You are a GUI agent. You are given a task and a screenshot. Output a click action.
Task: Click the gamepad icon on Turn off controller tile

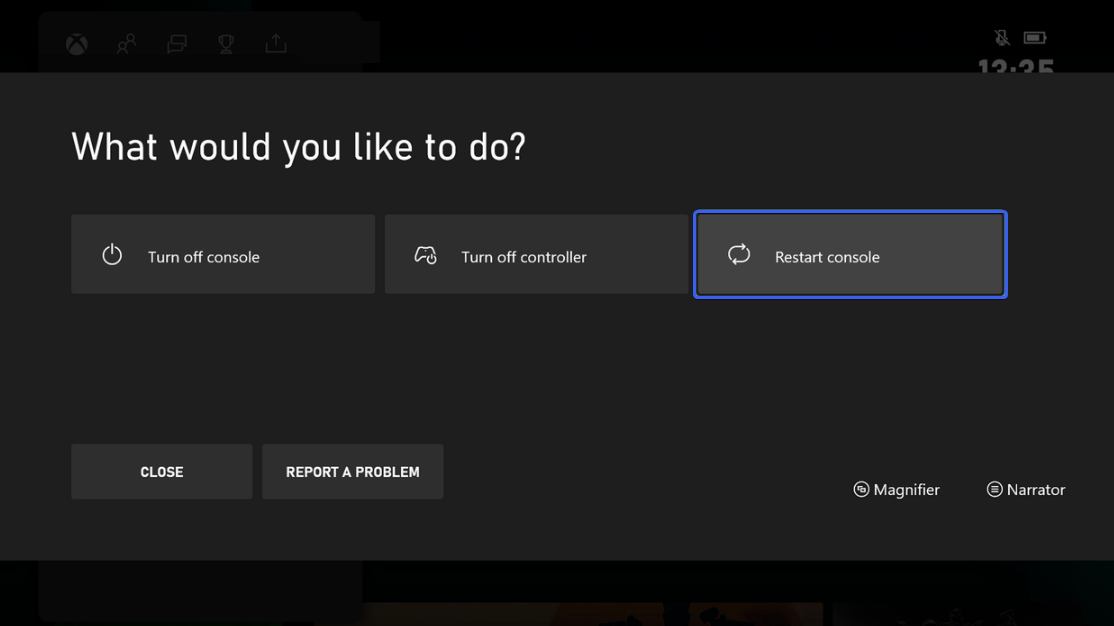[x=426, y=254]
